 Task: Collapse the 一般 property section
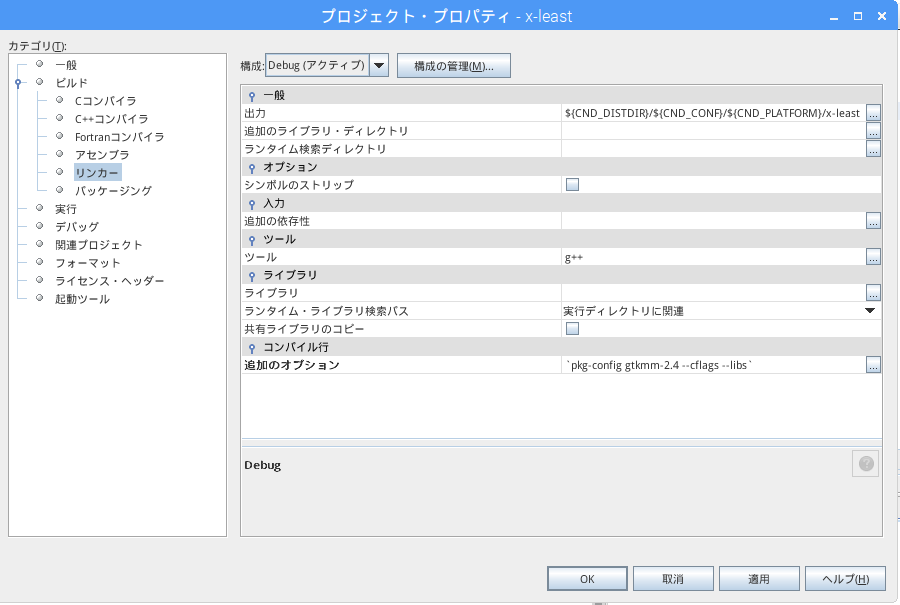[x=252, y=95]
